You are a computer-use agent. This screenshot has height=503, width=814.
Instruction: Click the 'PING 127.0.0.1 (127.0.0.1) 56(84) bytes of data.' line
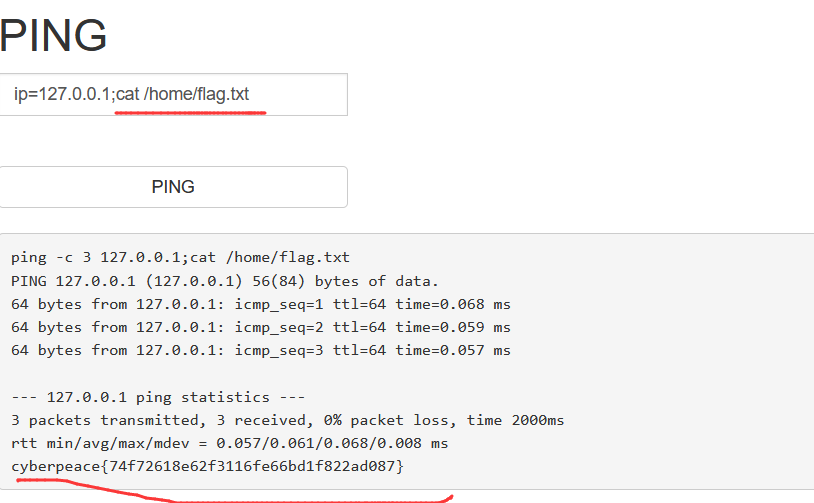225,281
